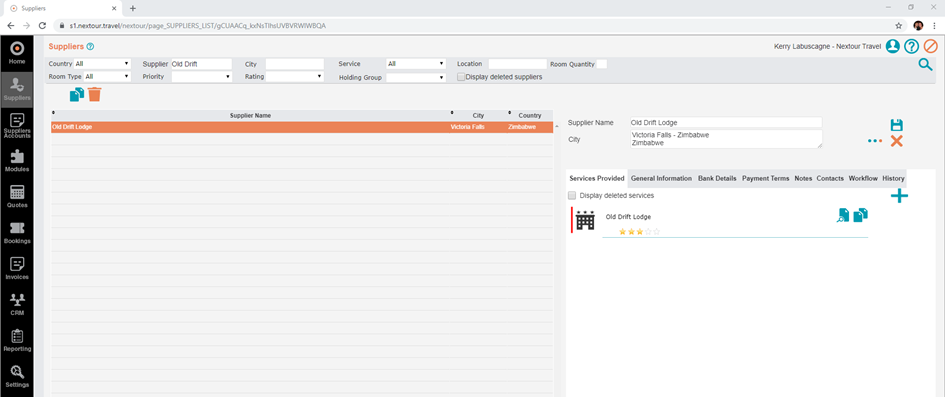Open the Quotes section
The height and width of the screenshot is (397, 945).
[x=17, y=196]
